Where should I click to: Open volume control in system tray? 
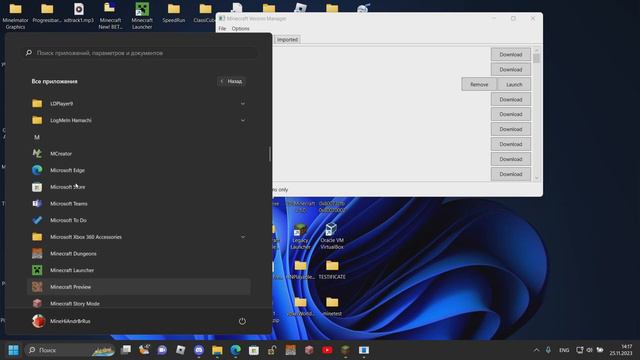tap(589, 350)
